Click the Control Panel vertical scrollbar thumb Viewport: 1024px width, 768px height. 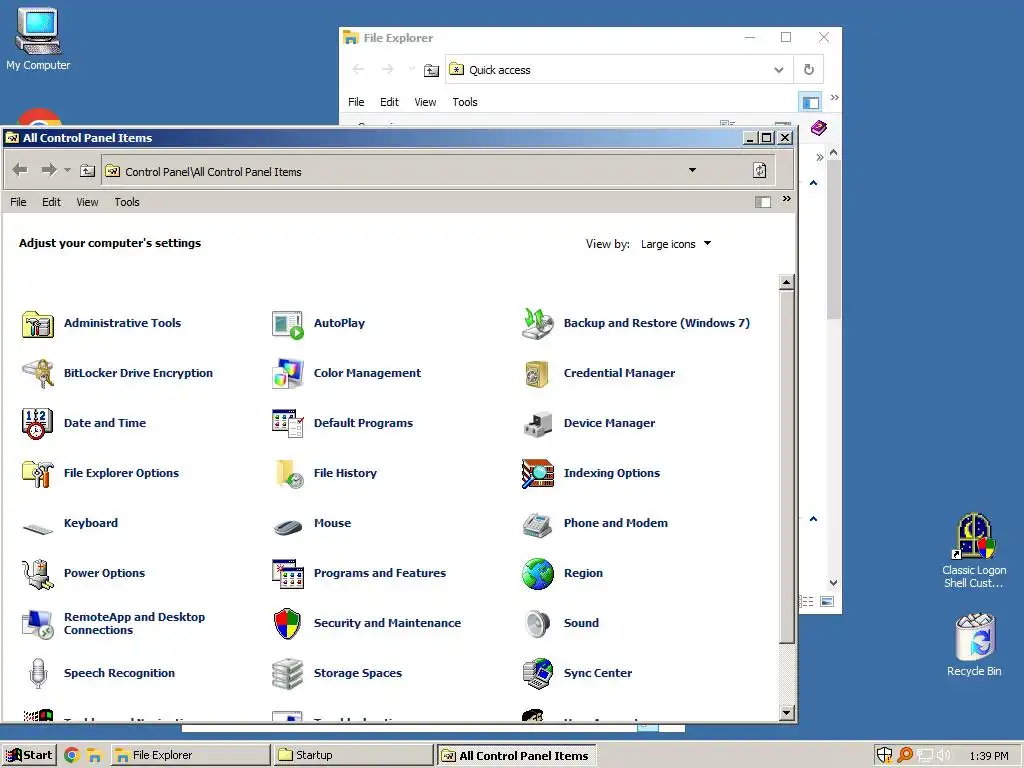tap(787, 467)
